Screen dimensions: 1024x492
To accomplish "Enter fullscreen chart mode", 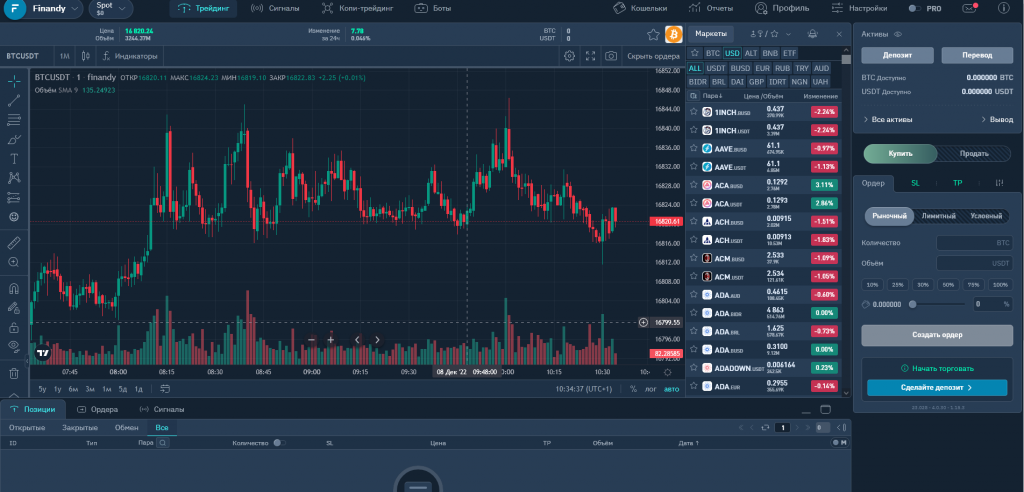I will coord(590,56).
